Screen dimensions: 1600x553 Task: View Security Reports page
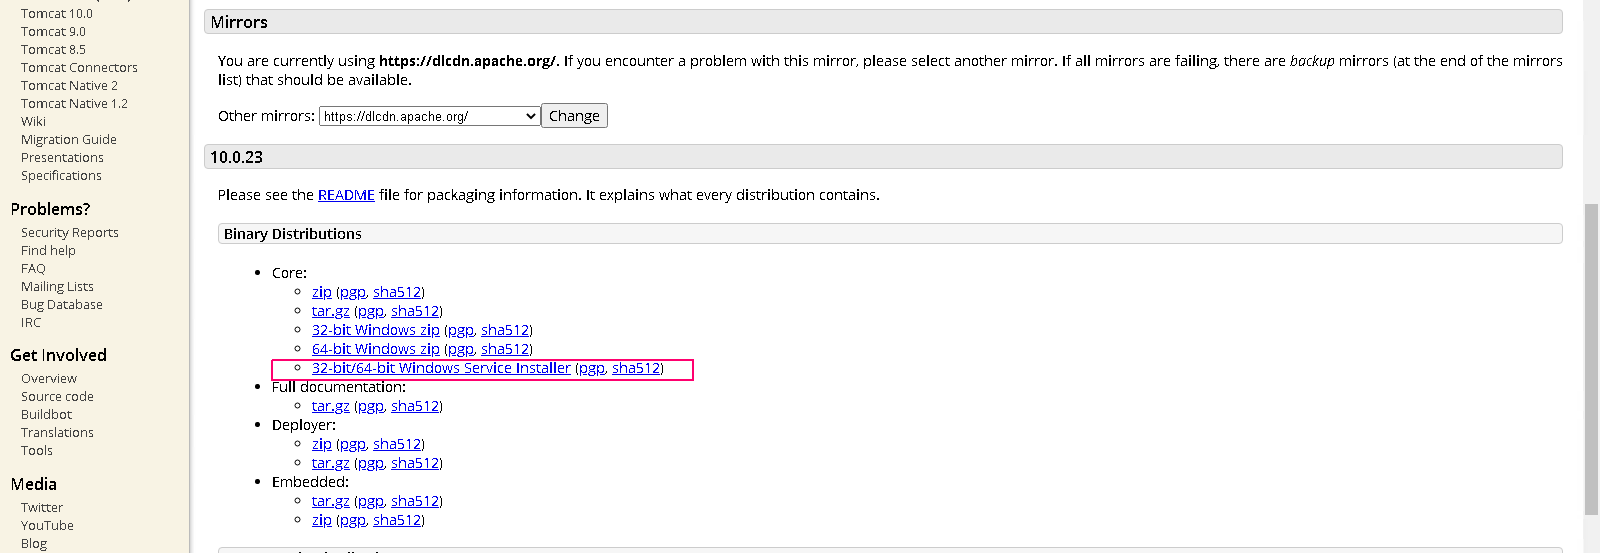pos(70,233)
